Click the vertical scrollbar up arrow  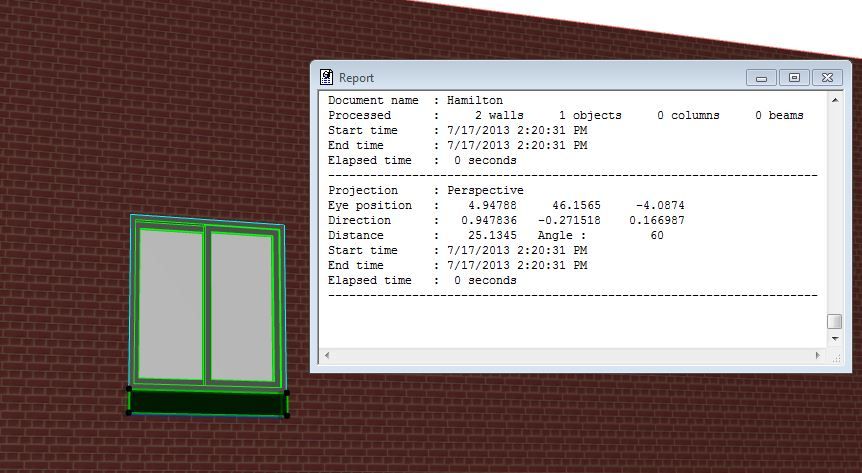[x=835, y=100]
